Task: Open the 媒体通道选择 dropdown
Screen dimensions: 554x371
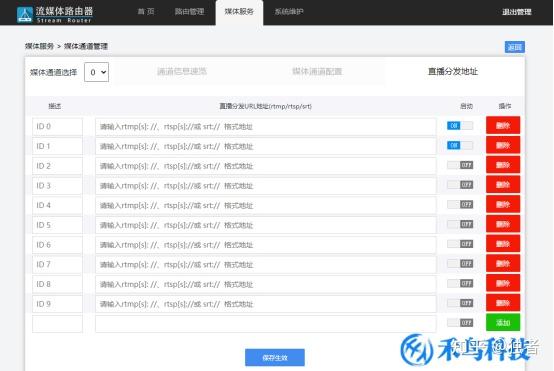Action: tap(96, 72)
